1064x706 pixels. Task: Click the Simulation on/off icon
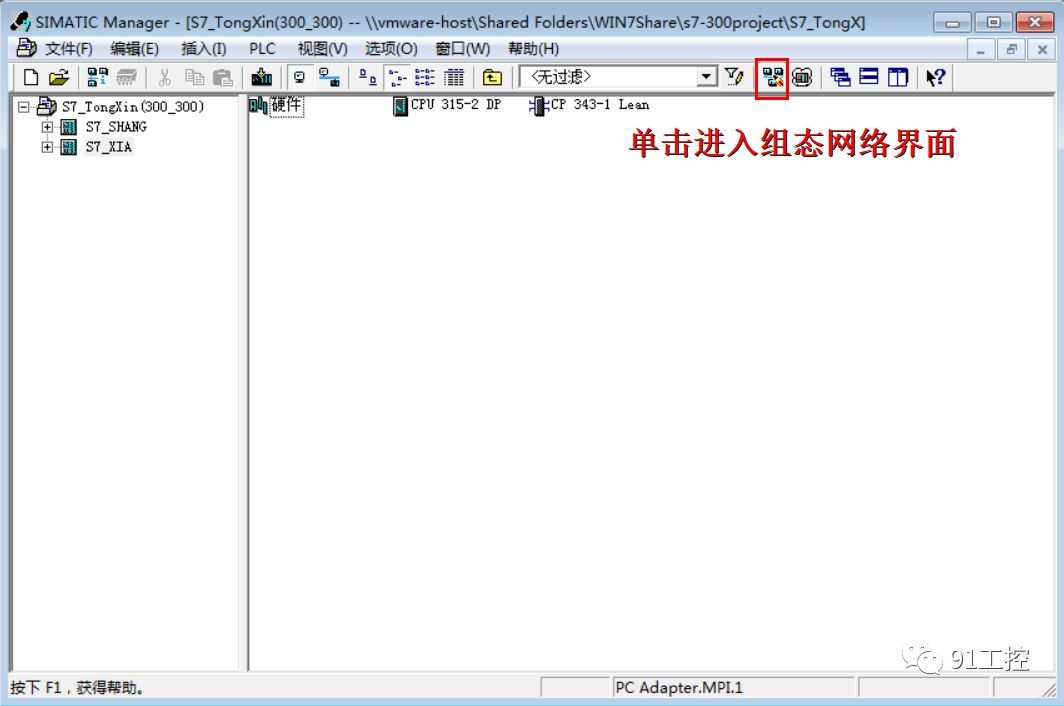[x=802, y=77]
